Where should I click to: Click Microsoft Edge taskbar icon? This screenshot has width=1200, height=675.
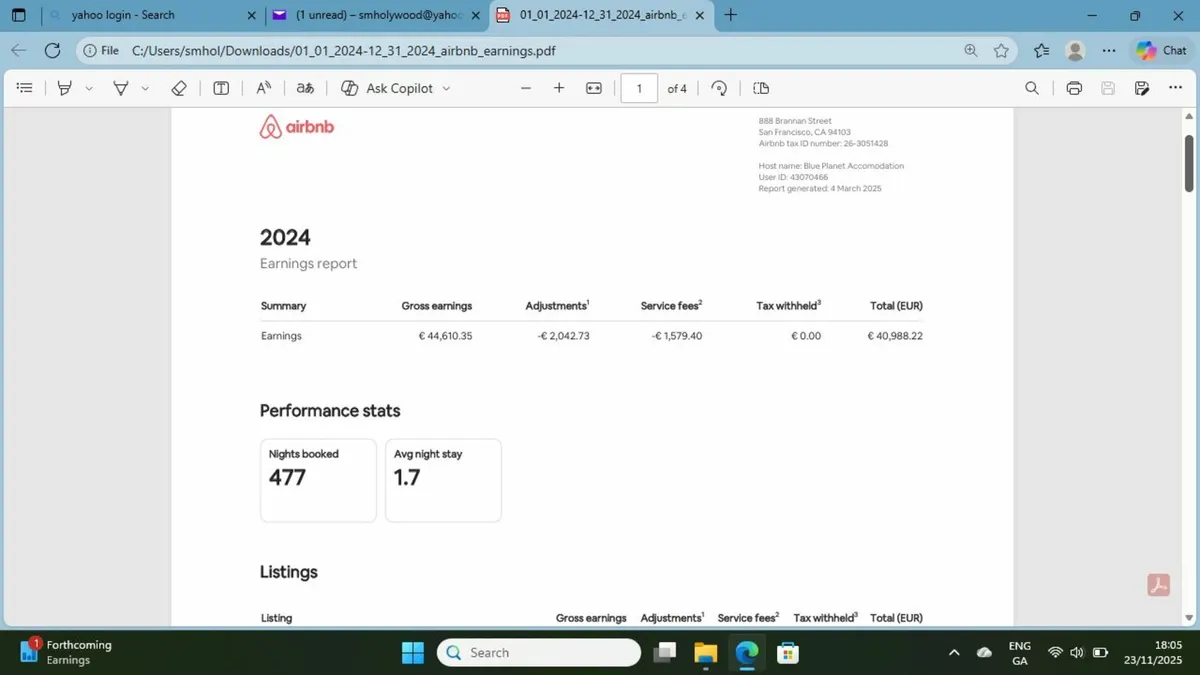point(747,653)
